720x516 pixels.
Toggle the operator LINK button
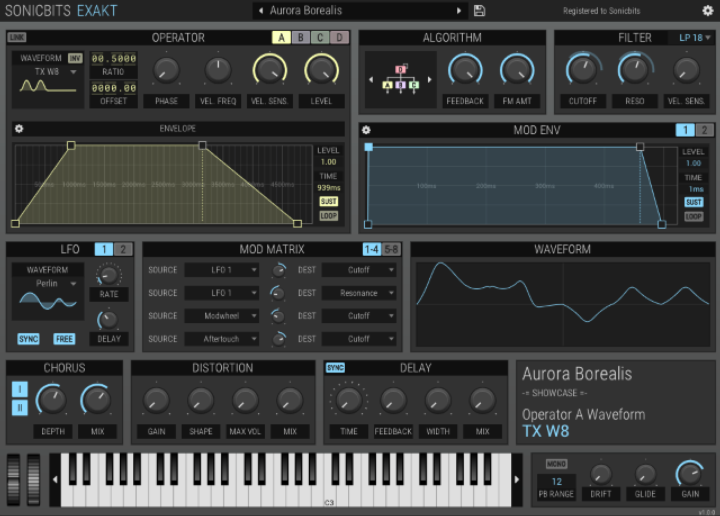17,37
